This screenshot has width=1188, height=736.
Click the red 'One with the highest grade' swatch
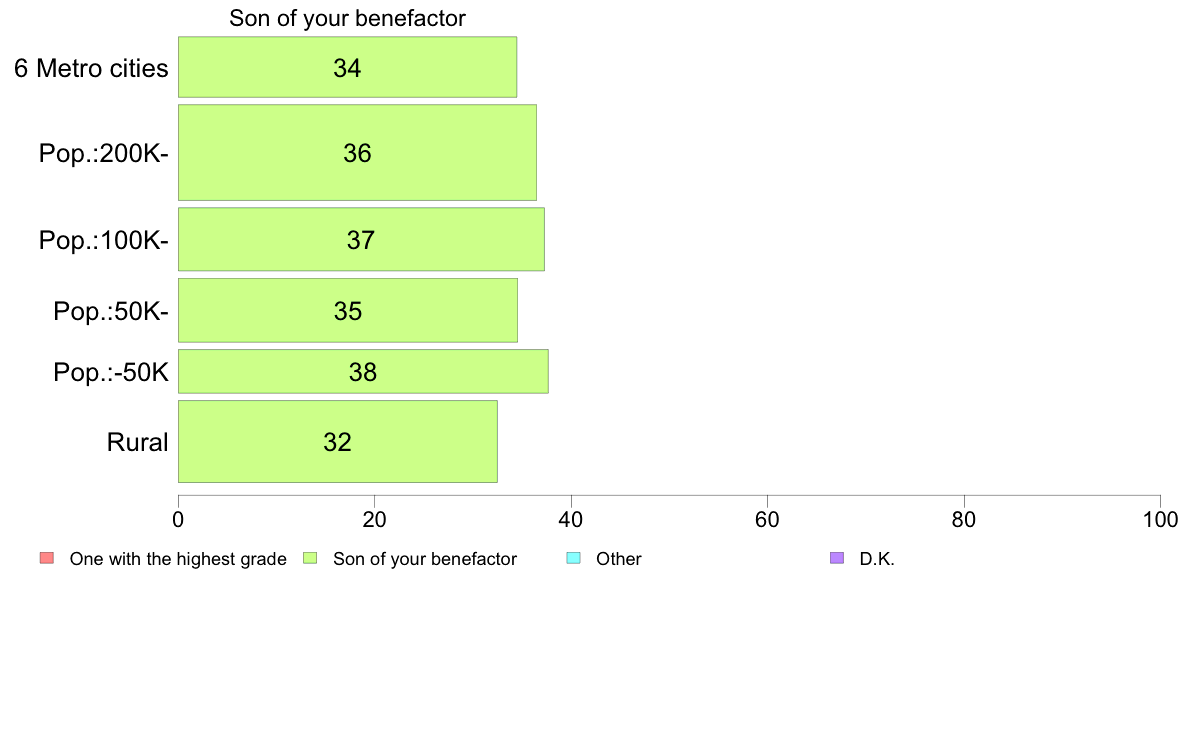click(47, 558)
